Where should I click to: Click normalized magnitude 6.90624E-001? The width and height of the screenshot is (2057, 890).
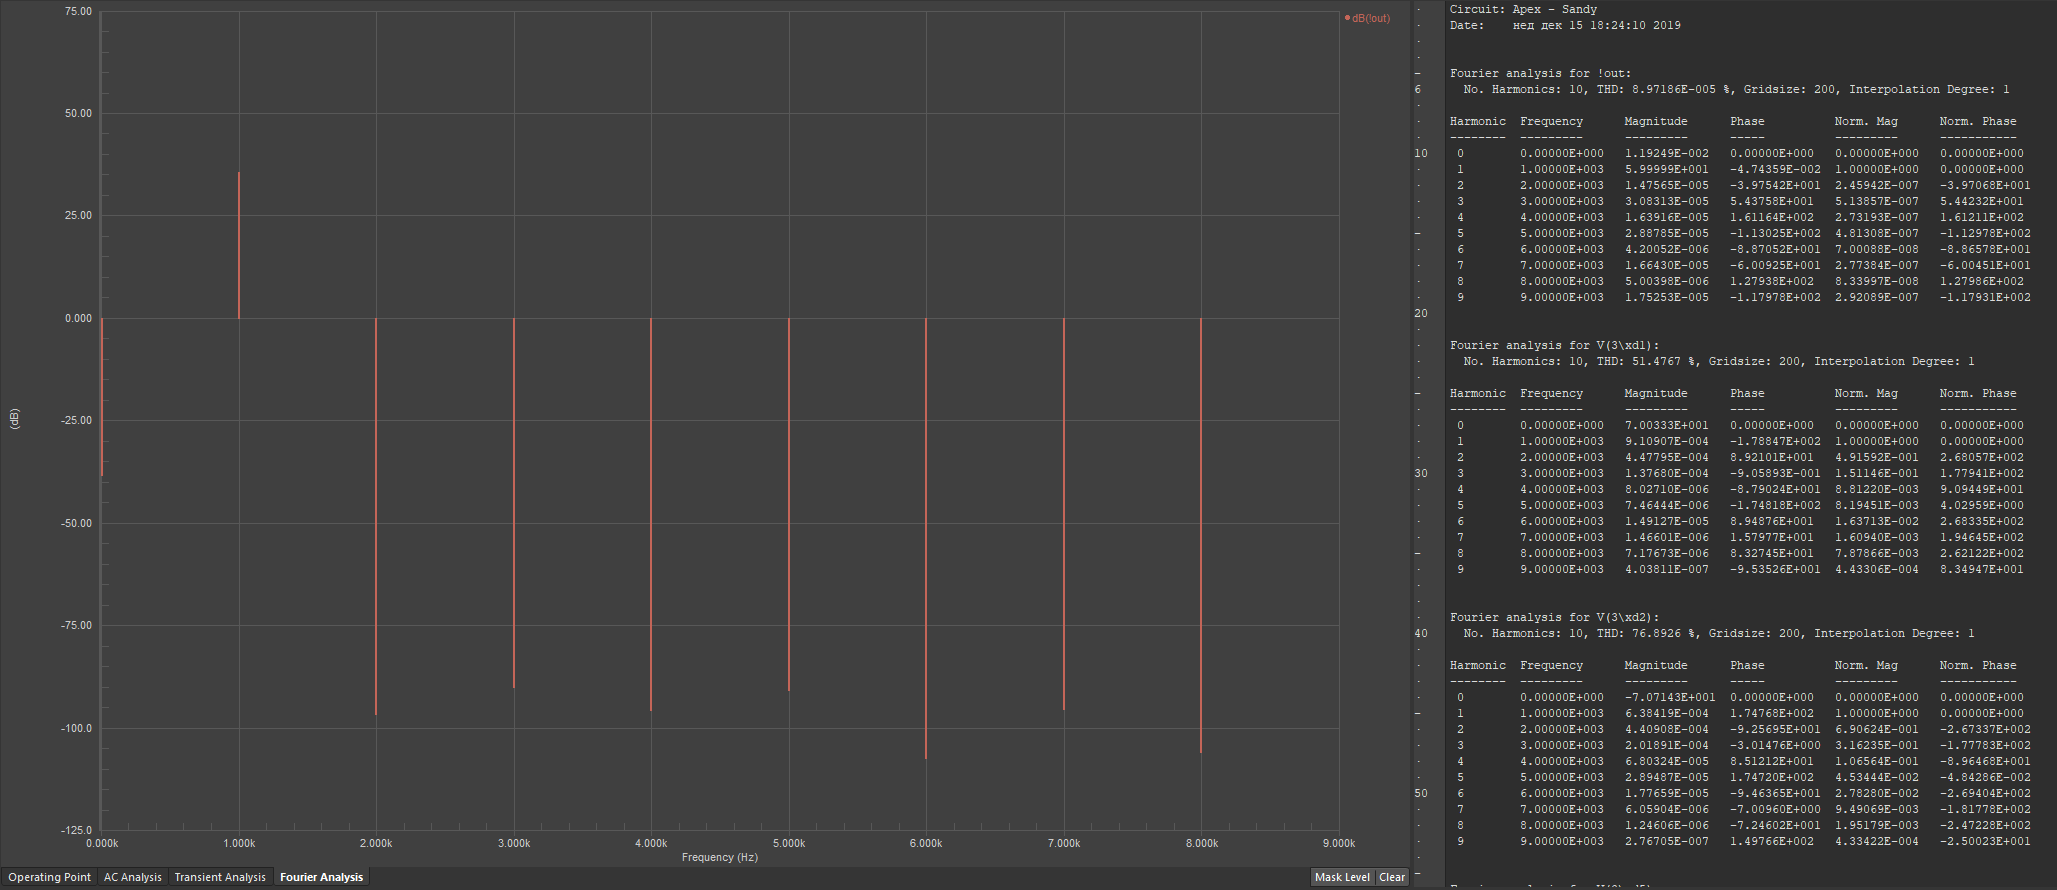click(1876, 729)
